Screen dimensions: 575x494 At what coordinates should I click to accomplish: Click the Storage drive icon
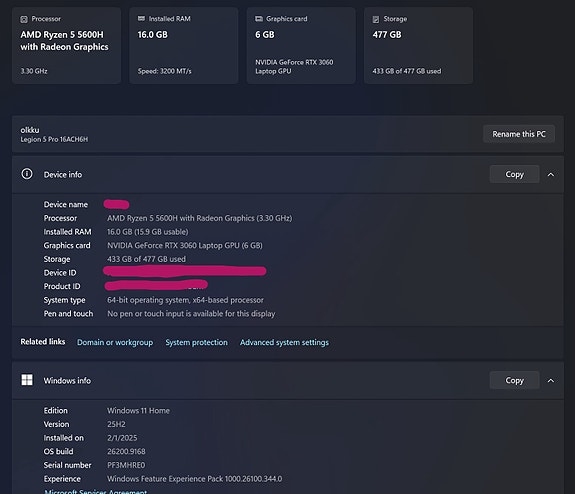click(376, 19)
